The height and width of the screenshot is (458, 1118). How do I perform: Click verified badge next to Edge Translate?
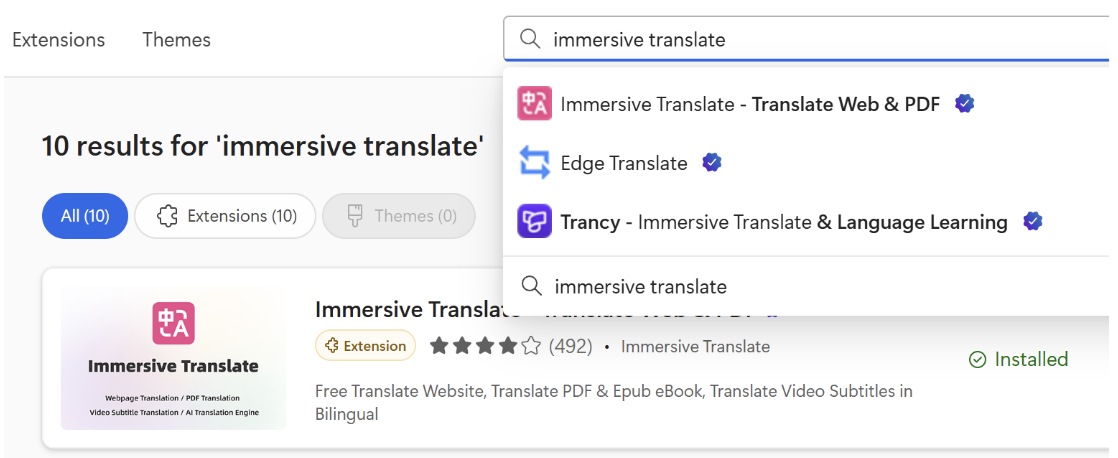711,163
